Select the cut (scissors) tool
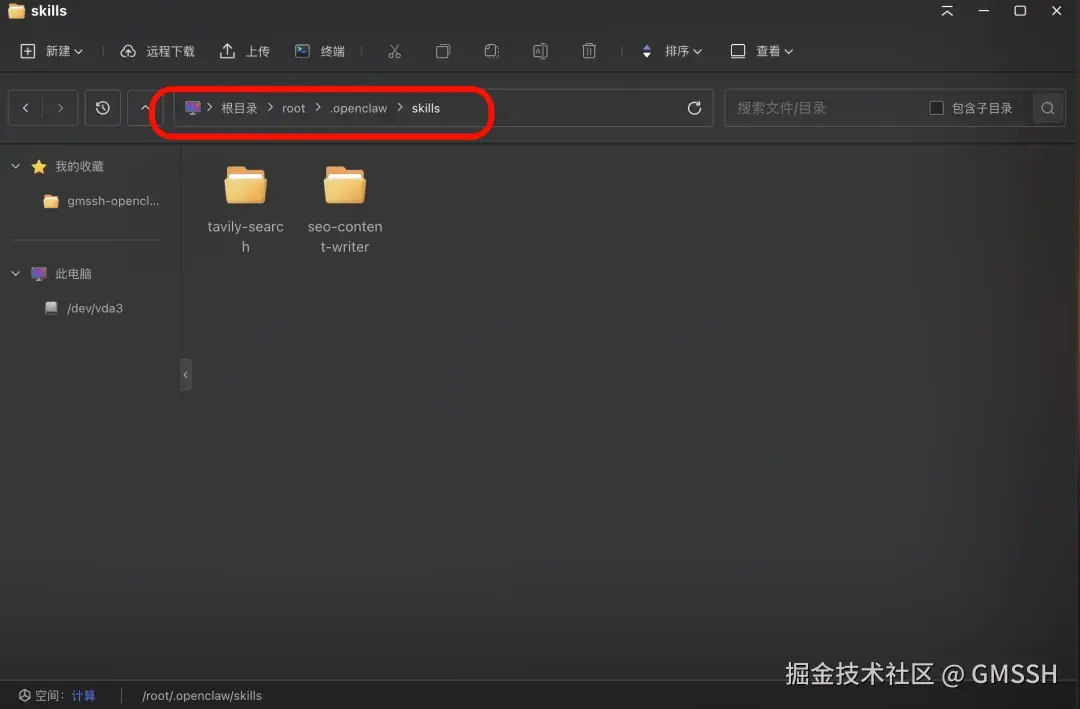This screenshot has width=1080, height=709. coord(394,50)
